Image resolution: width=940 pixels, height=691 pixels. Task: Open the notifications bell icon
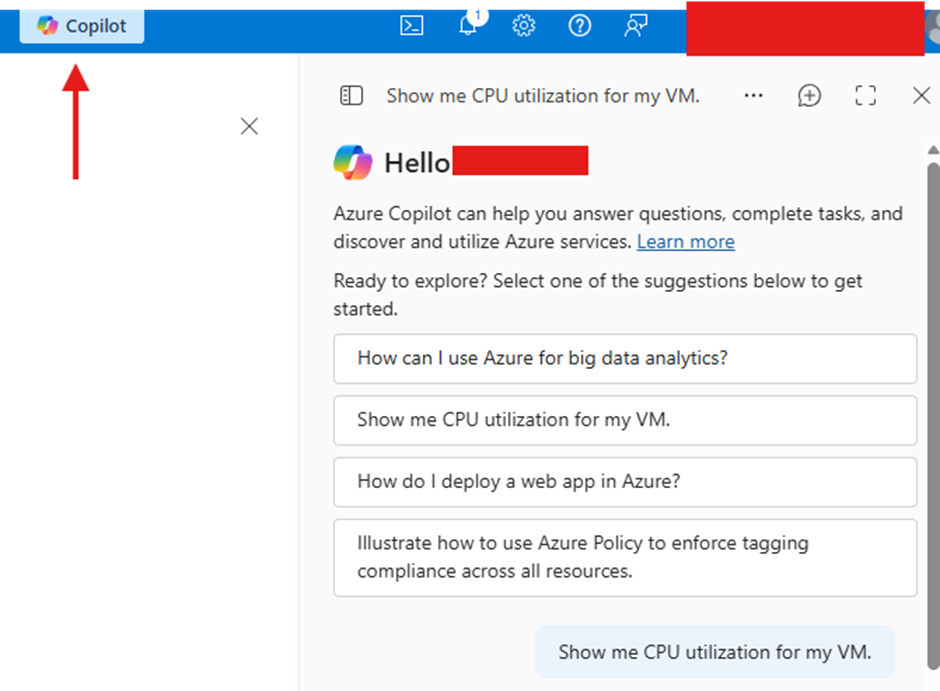coord(468,26)
